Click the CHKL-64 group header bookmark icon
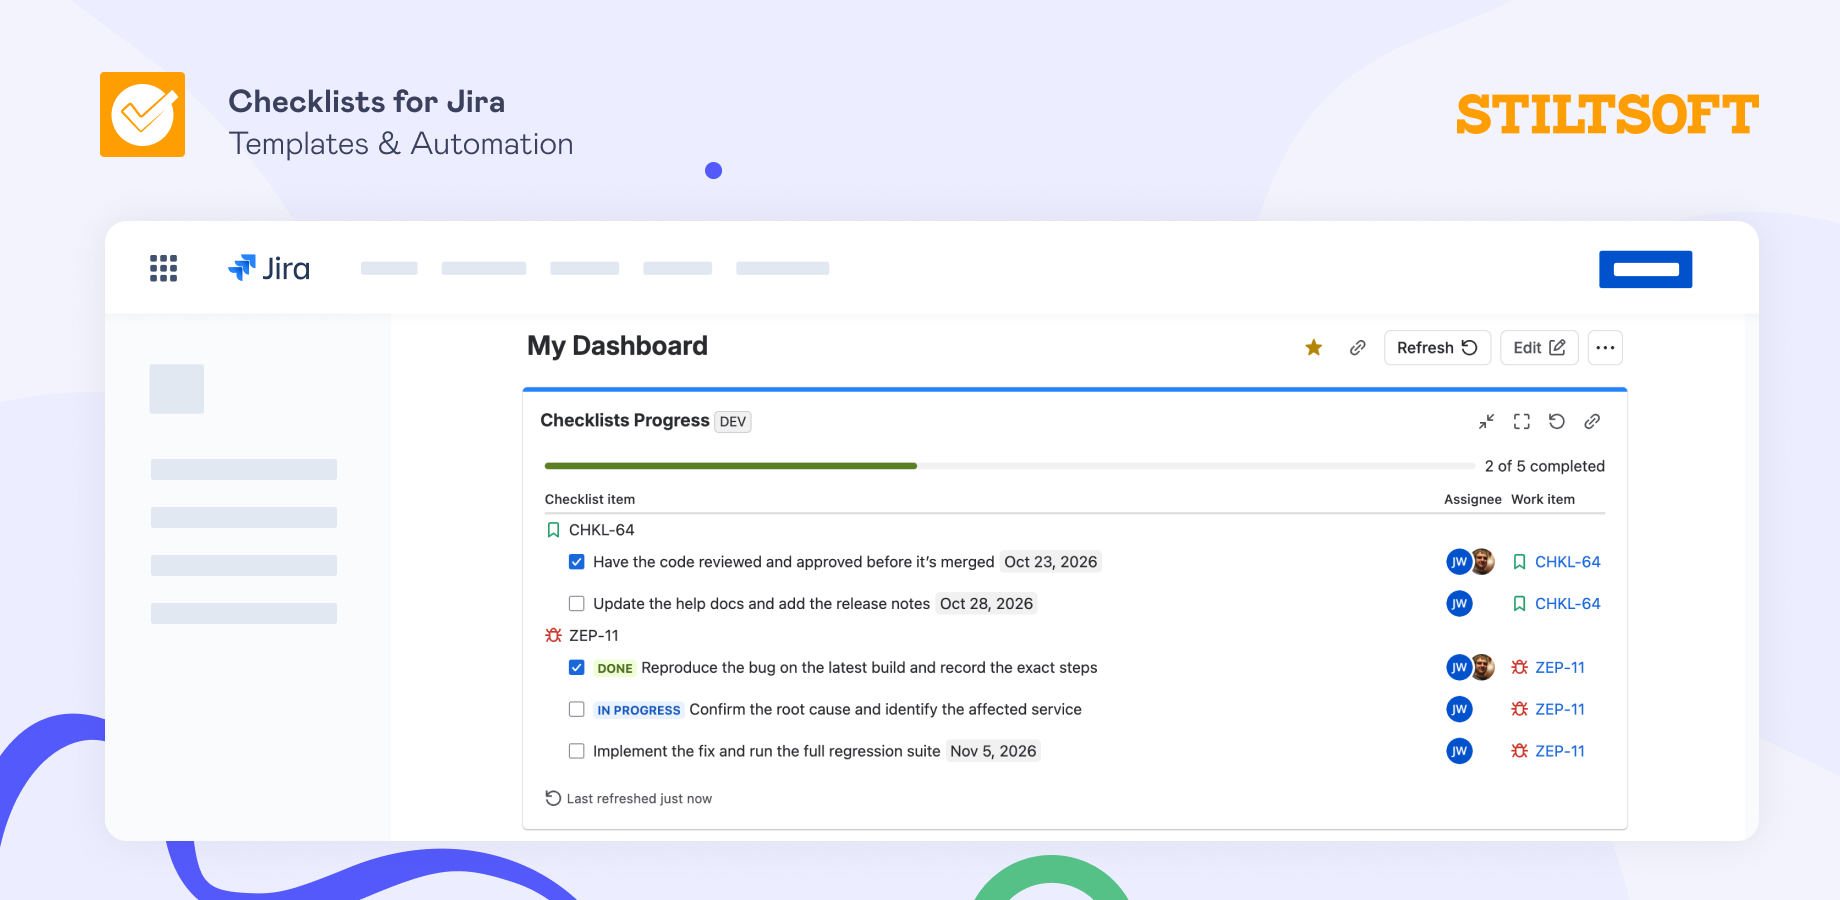The height and width of the screenshot is (900, 1840). click(553, 530)
